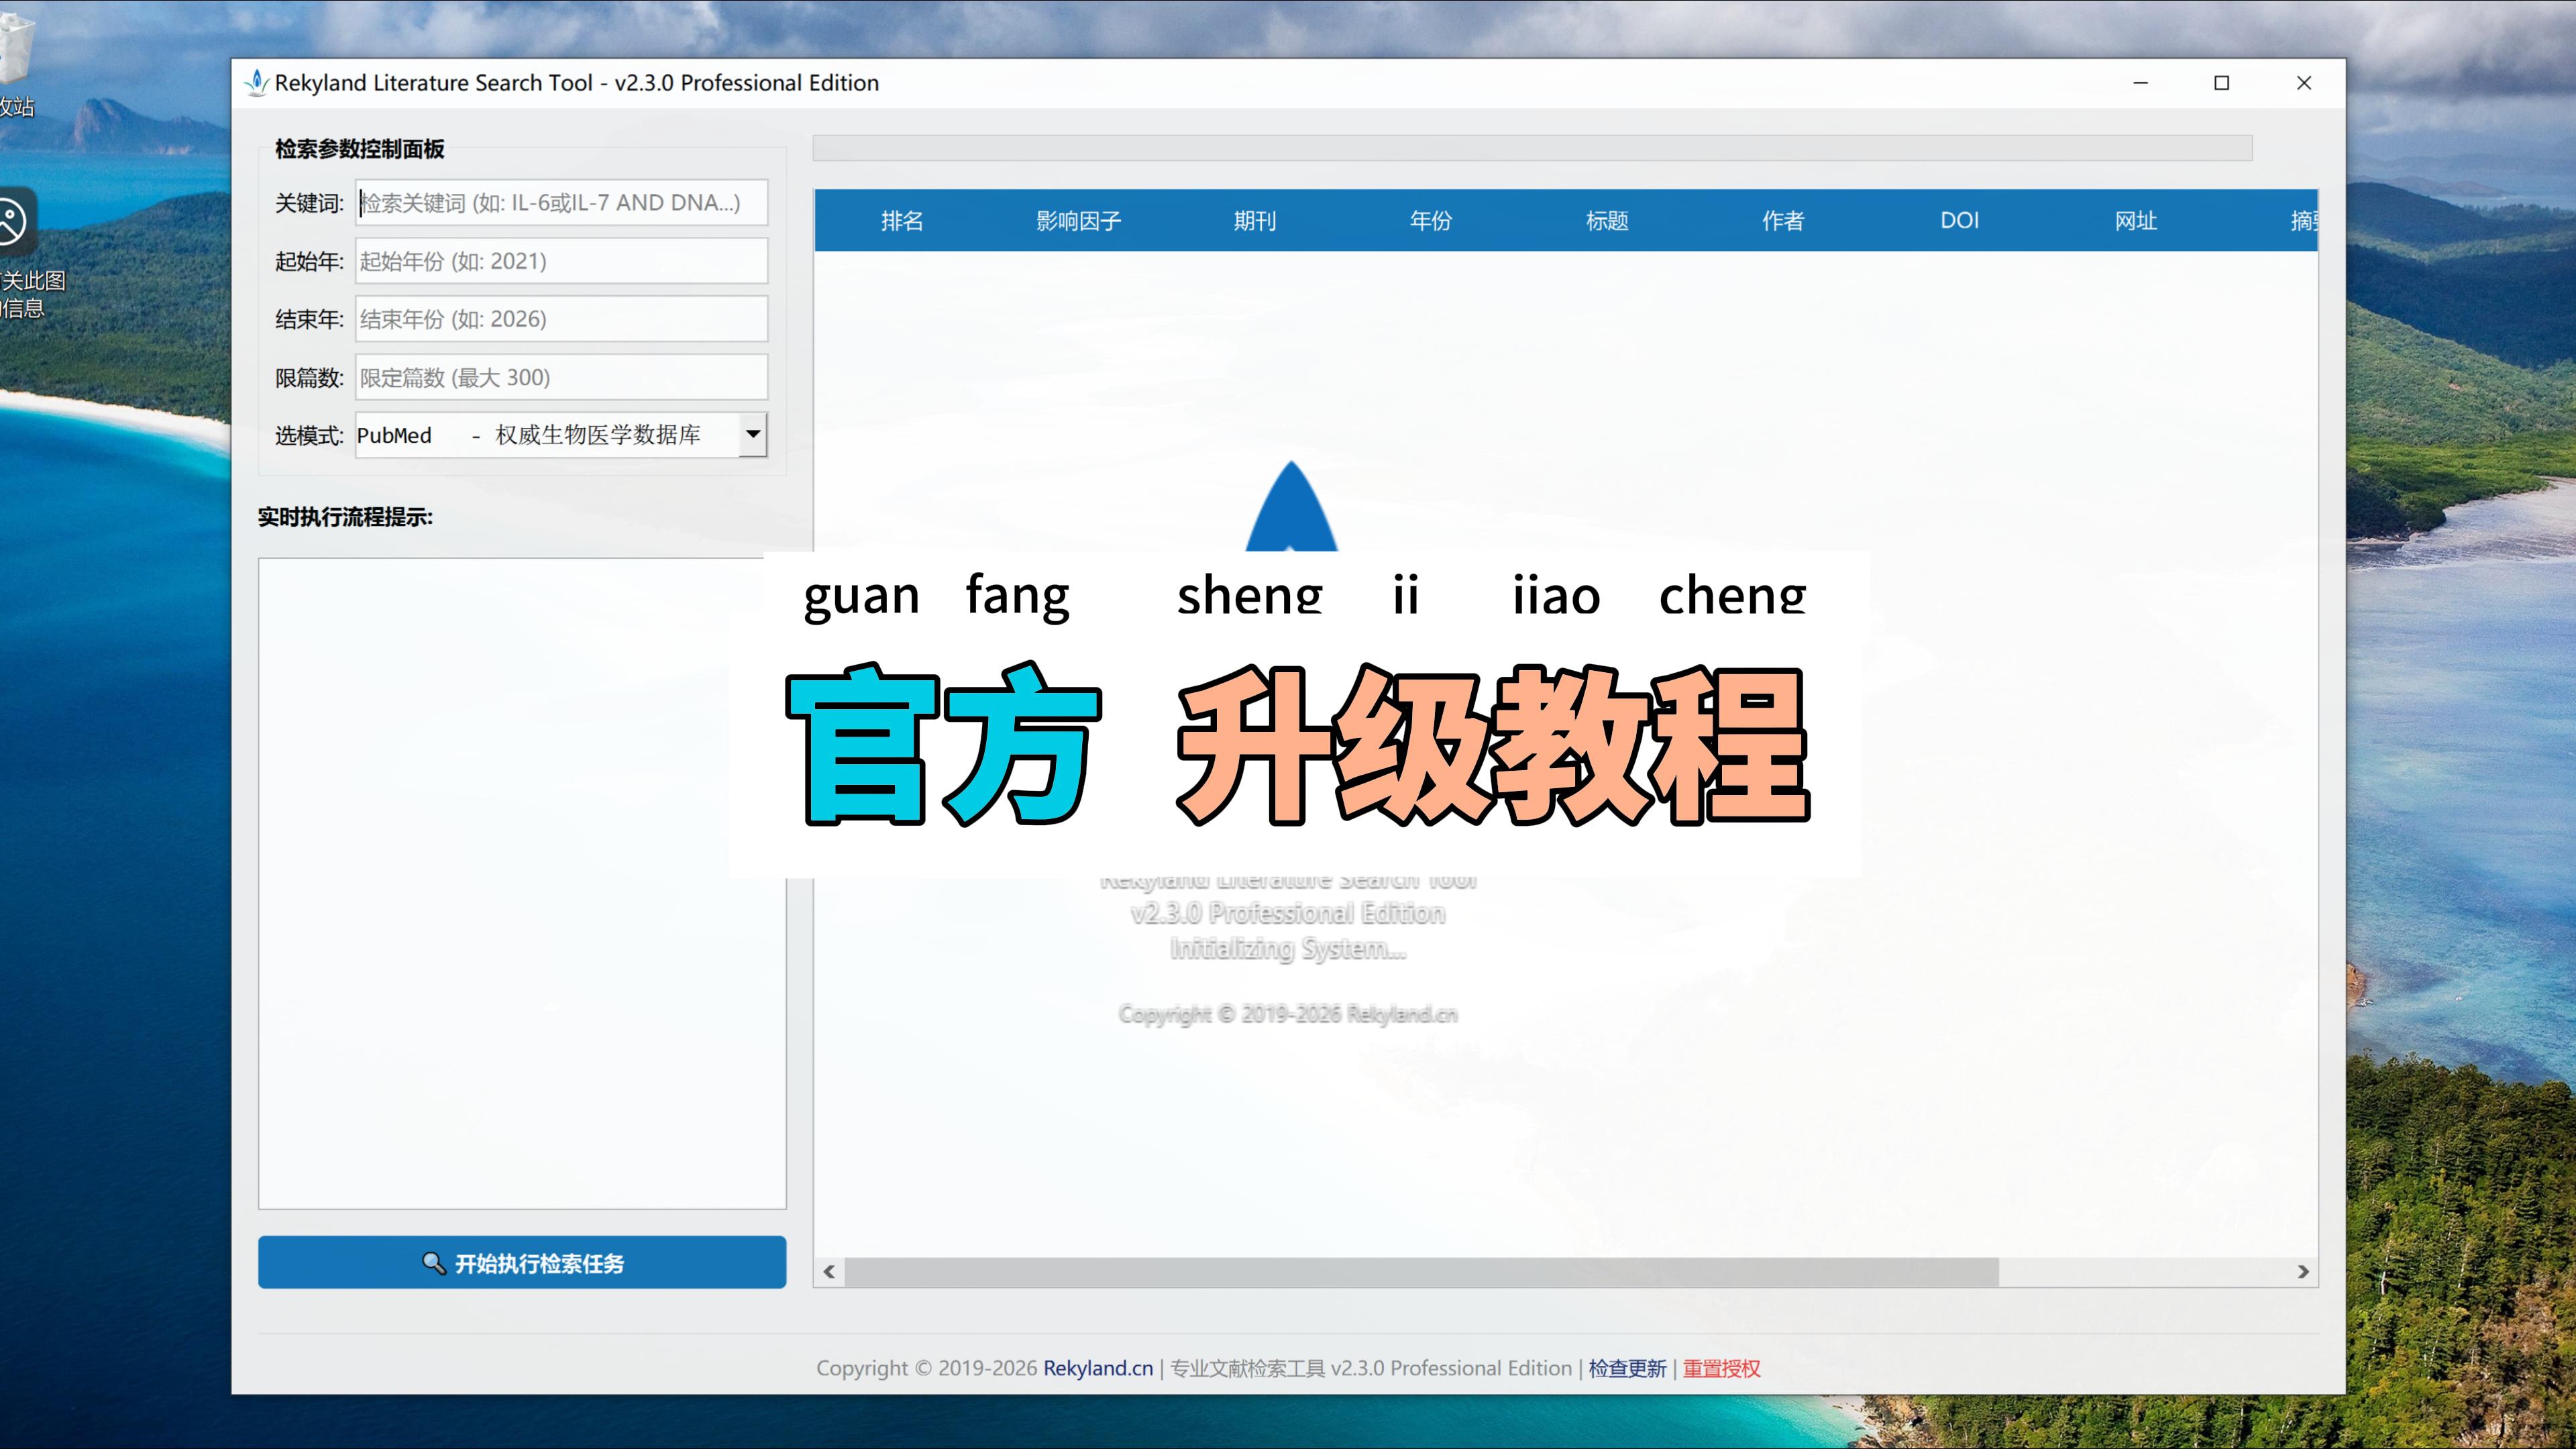2576x1449 pixels.
Task: Click the 年份 column header
Action: point(1430,220)
